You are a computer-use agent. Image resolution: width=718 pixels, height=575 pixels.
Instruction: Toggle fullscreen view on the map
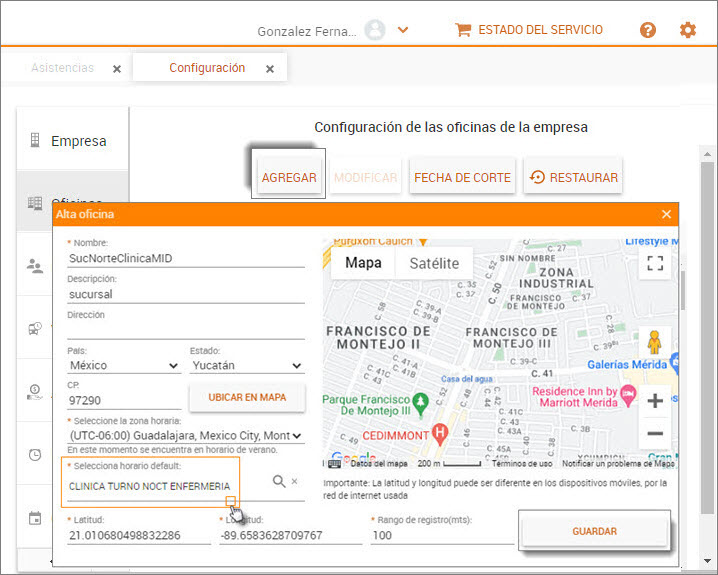[655, 264]
